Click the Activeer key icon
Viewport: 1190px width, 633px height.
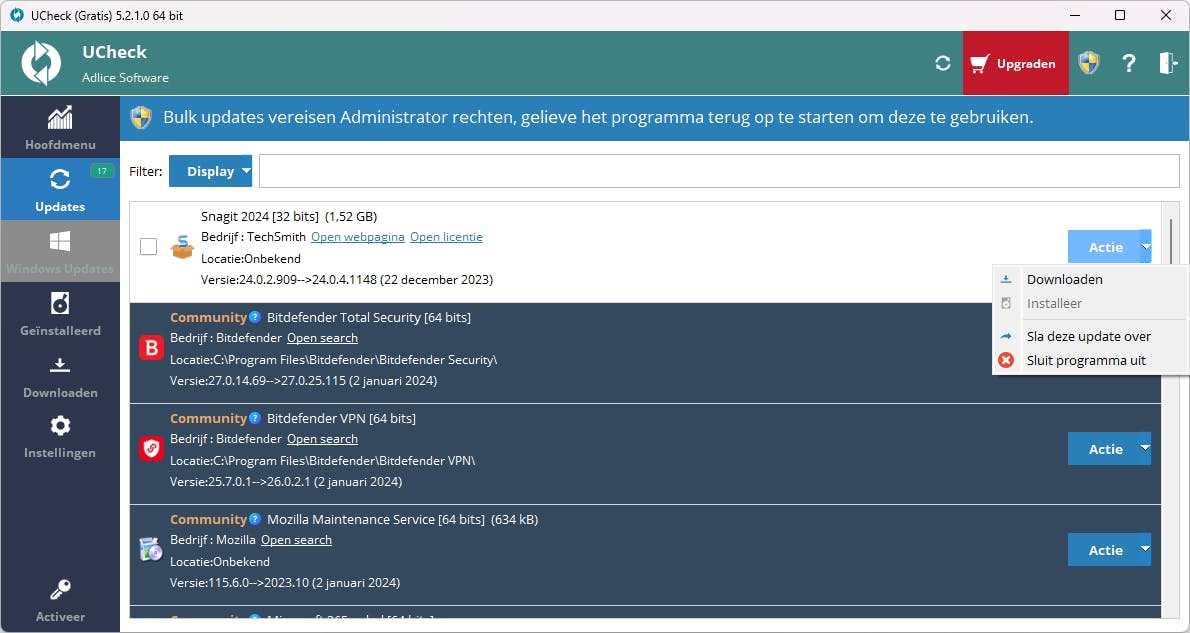click(x=60, y=590)
